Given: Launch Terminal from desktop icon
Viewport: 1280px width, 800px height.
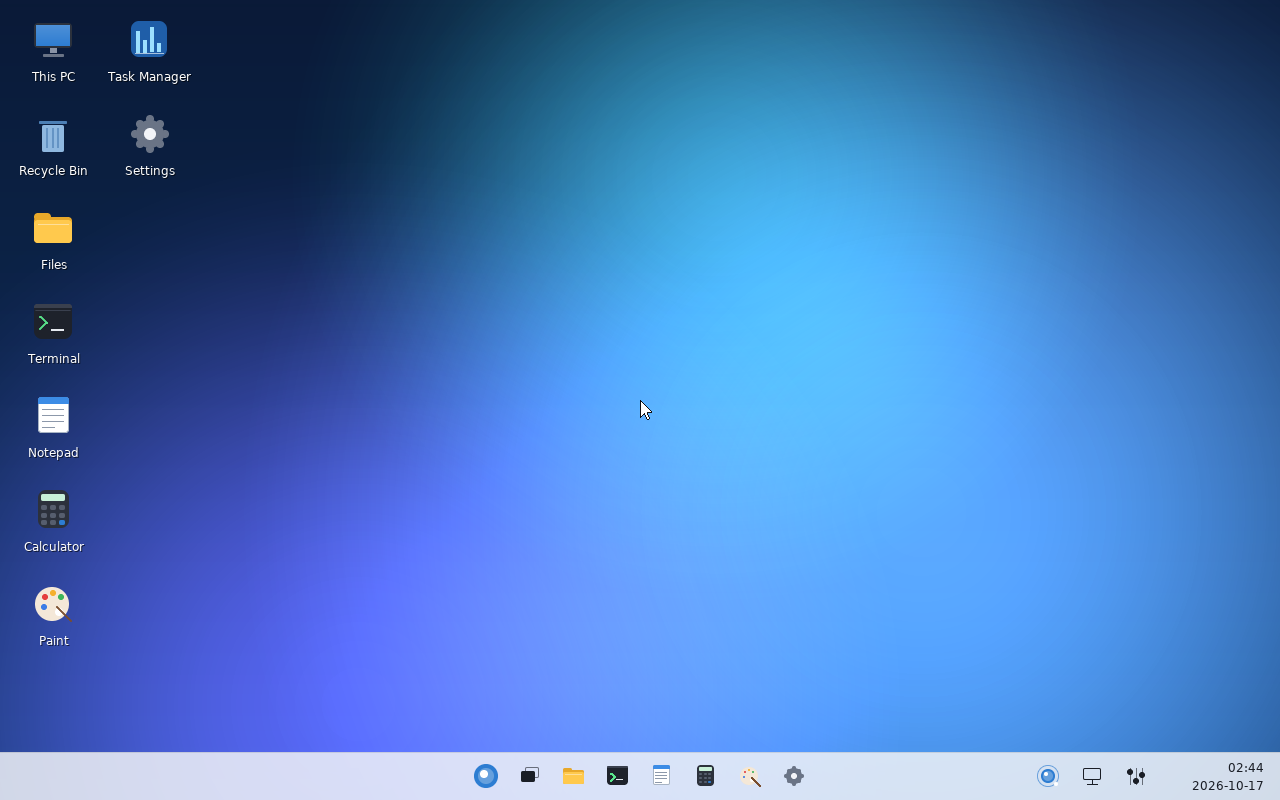Looking at the screenshot, I should 53,322.
